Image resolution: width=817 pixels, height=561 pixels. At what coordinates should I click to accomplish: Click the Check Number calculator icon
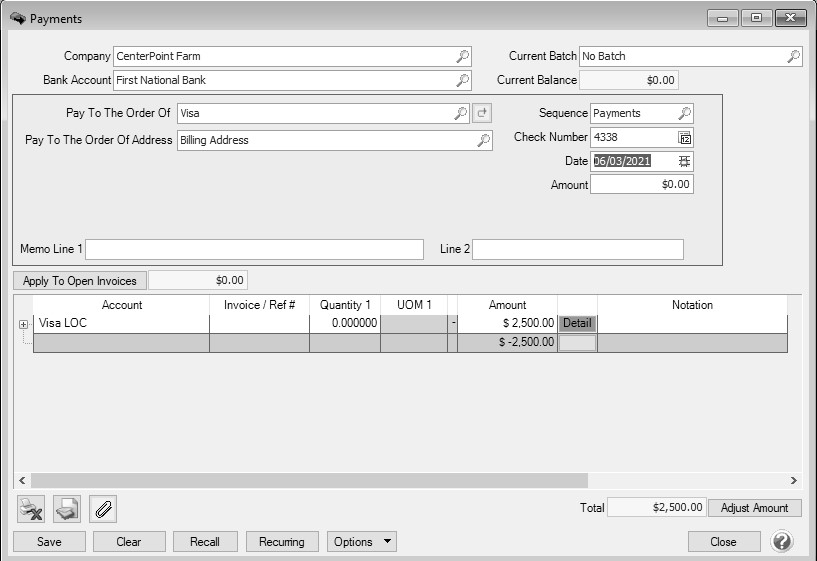point(685,138)
